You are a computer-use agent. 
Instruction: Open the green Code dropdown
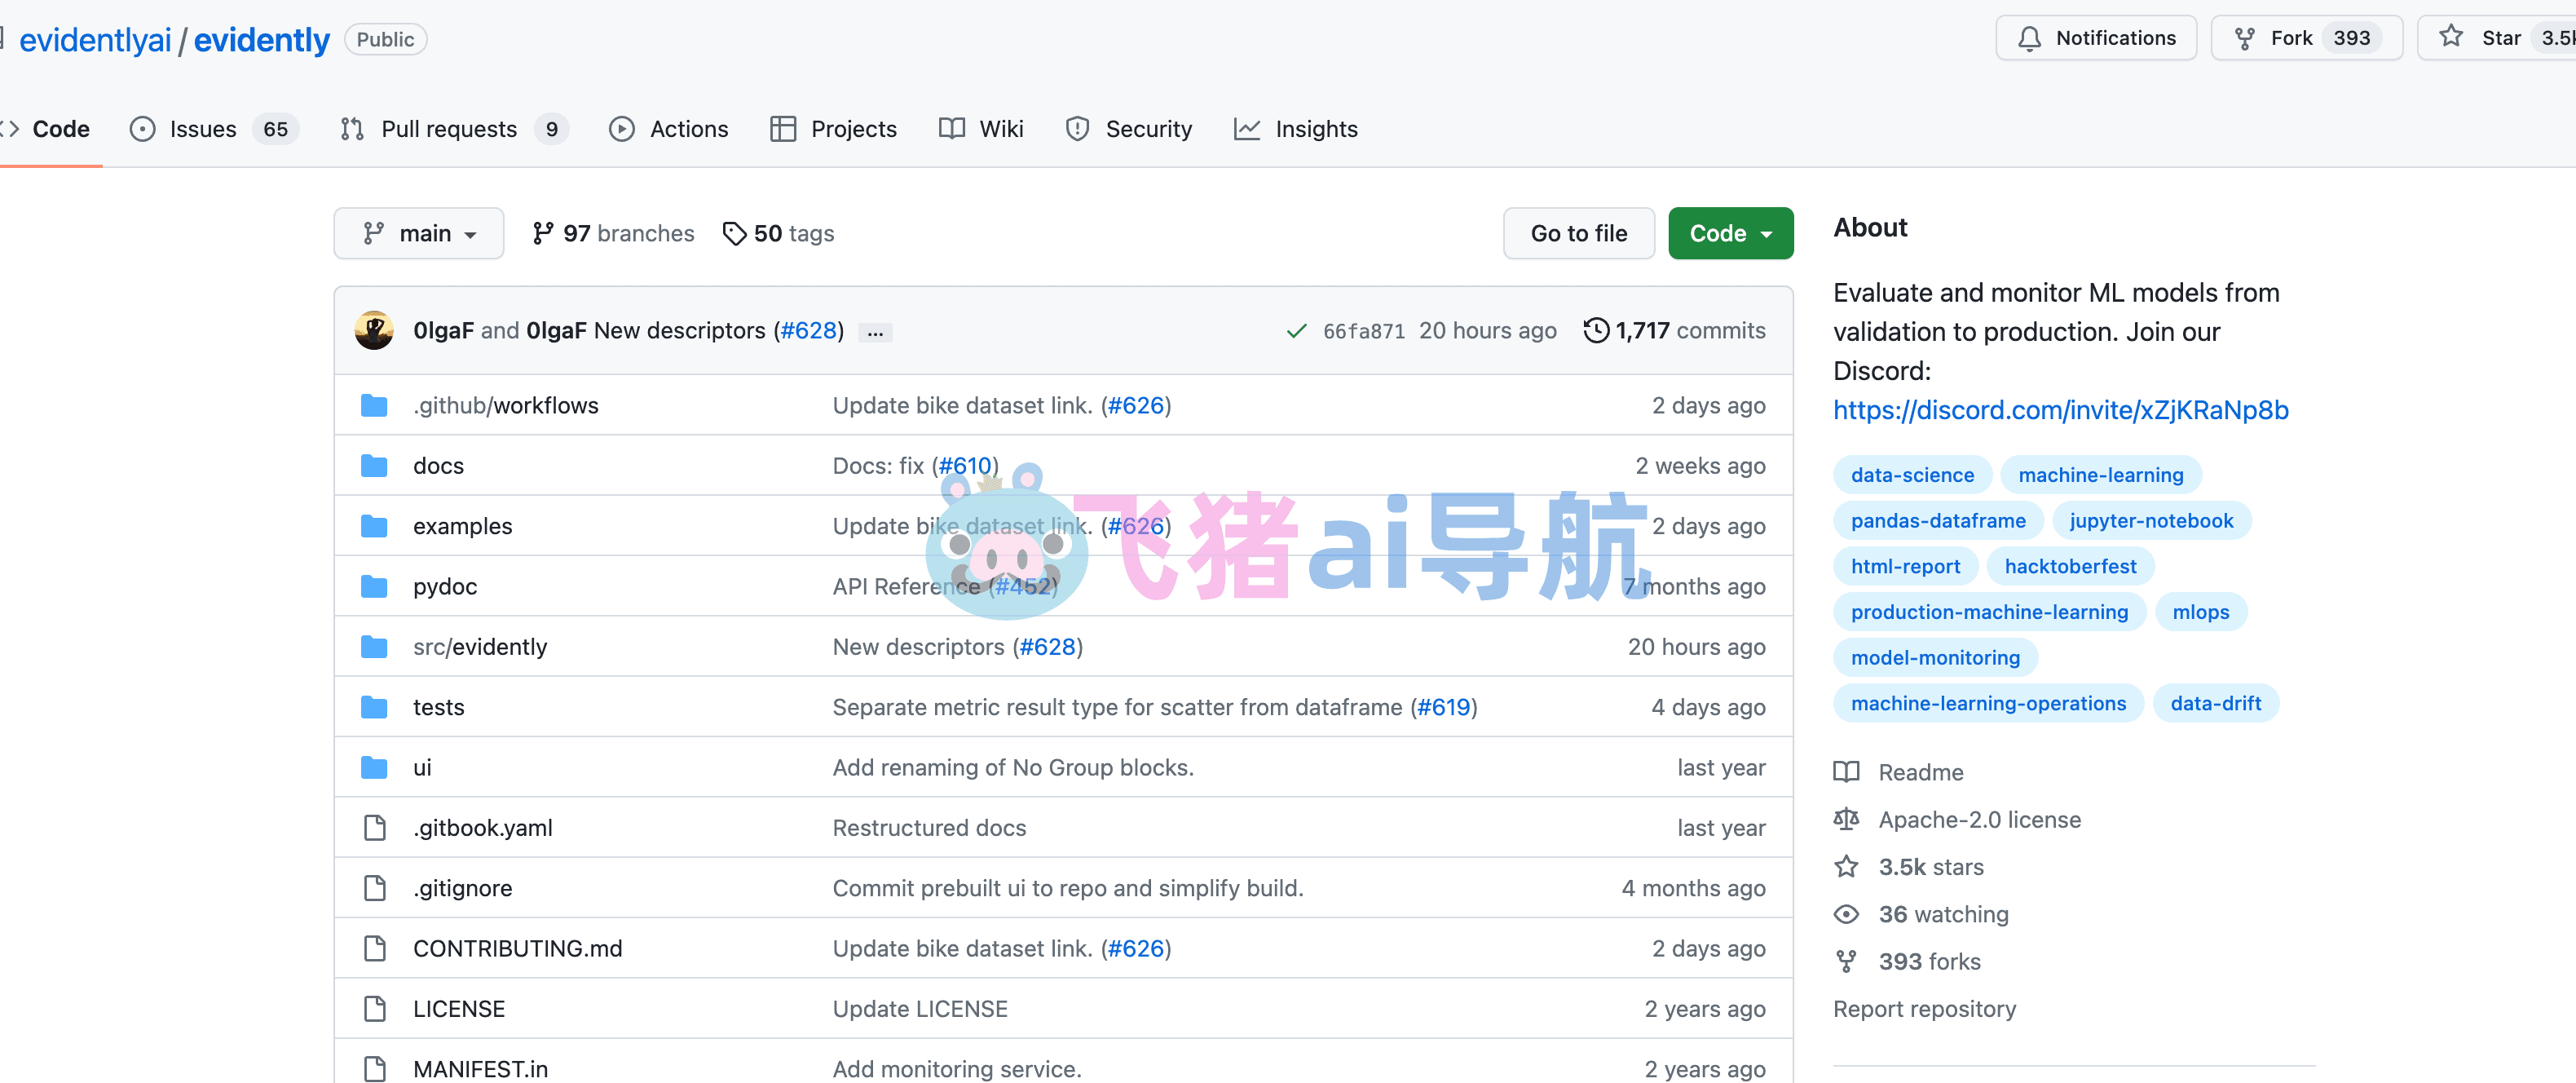[x=1730, y=233]
